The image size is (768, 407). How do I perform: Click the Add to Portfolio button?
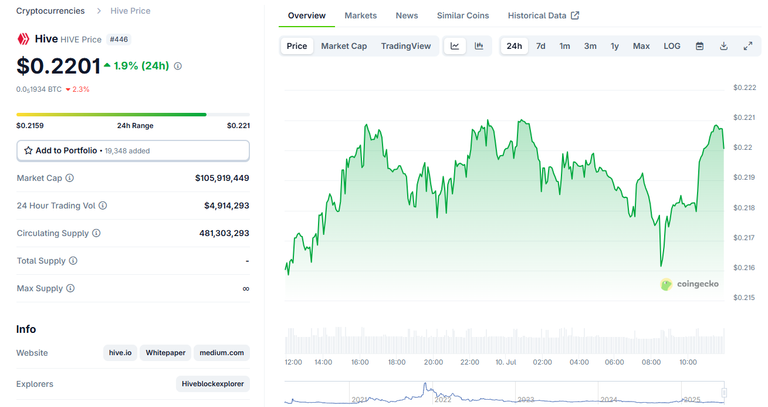(x=133, y=151)
